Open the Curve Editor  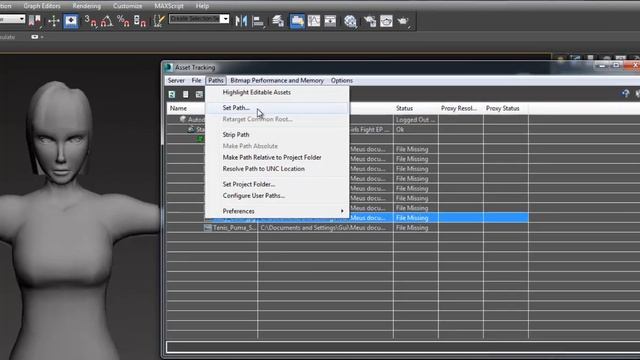314,21
